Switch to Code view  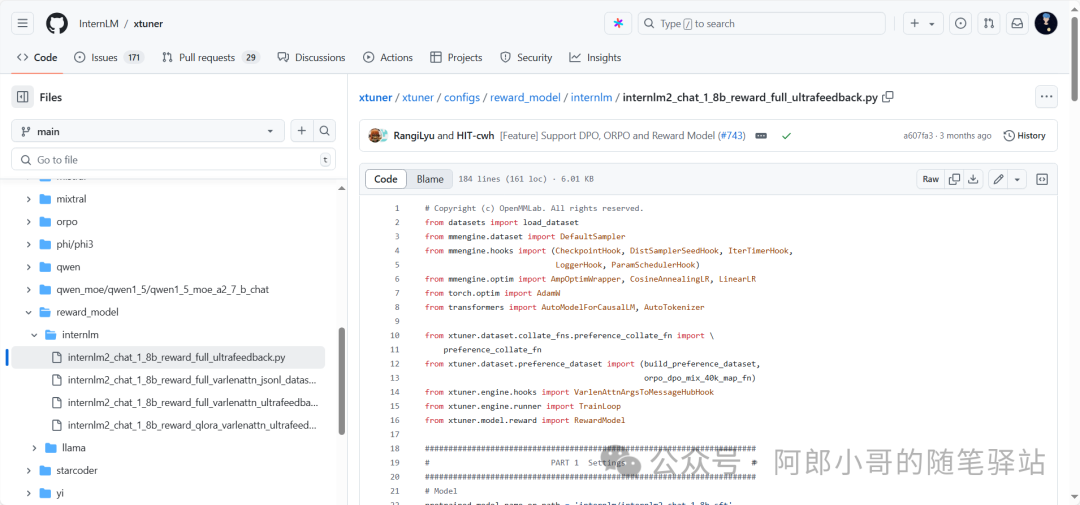tap(386, 179)
